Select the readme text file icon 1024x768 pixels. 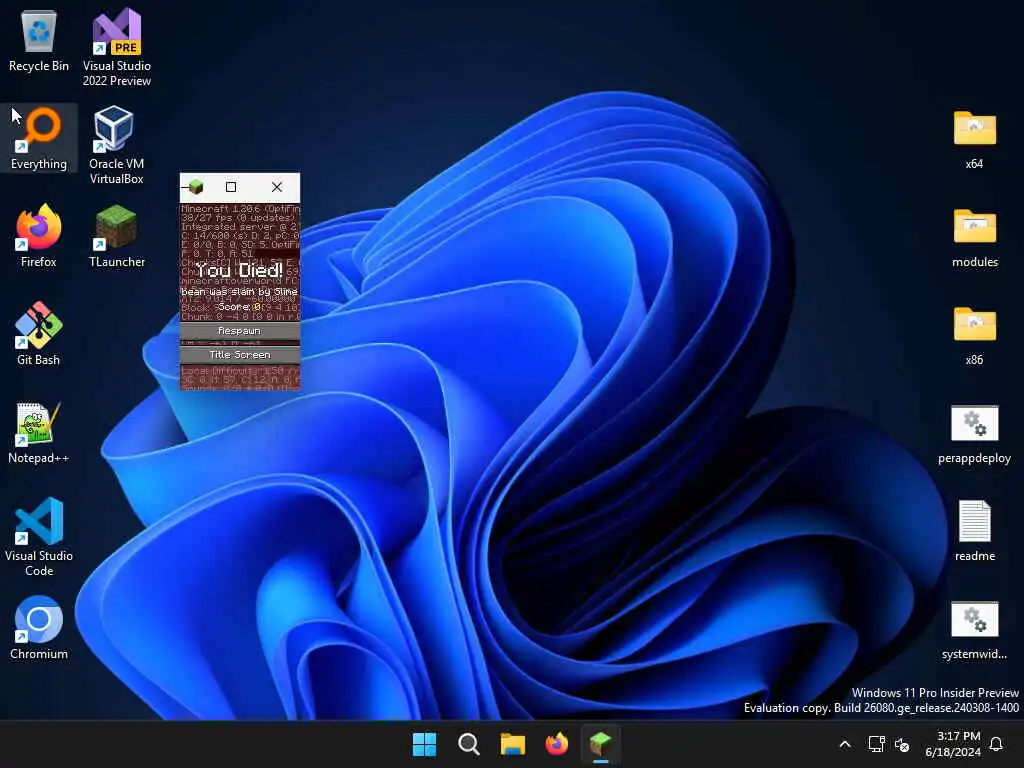tap(974, 530)
